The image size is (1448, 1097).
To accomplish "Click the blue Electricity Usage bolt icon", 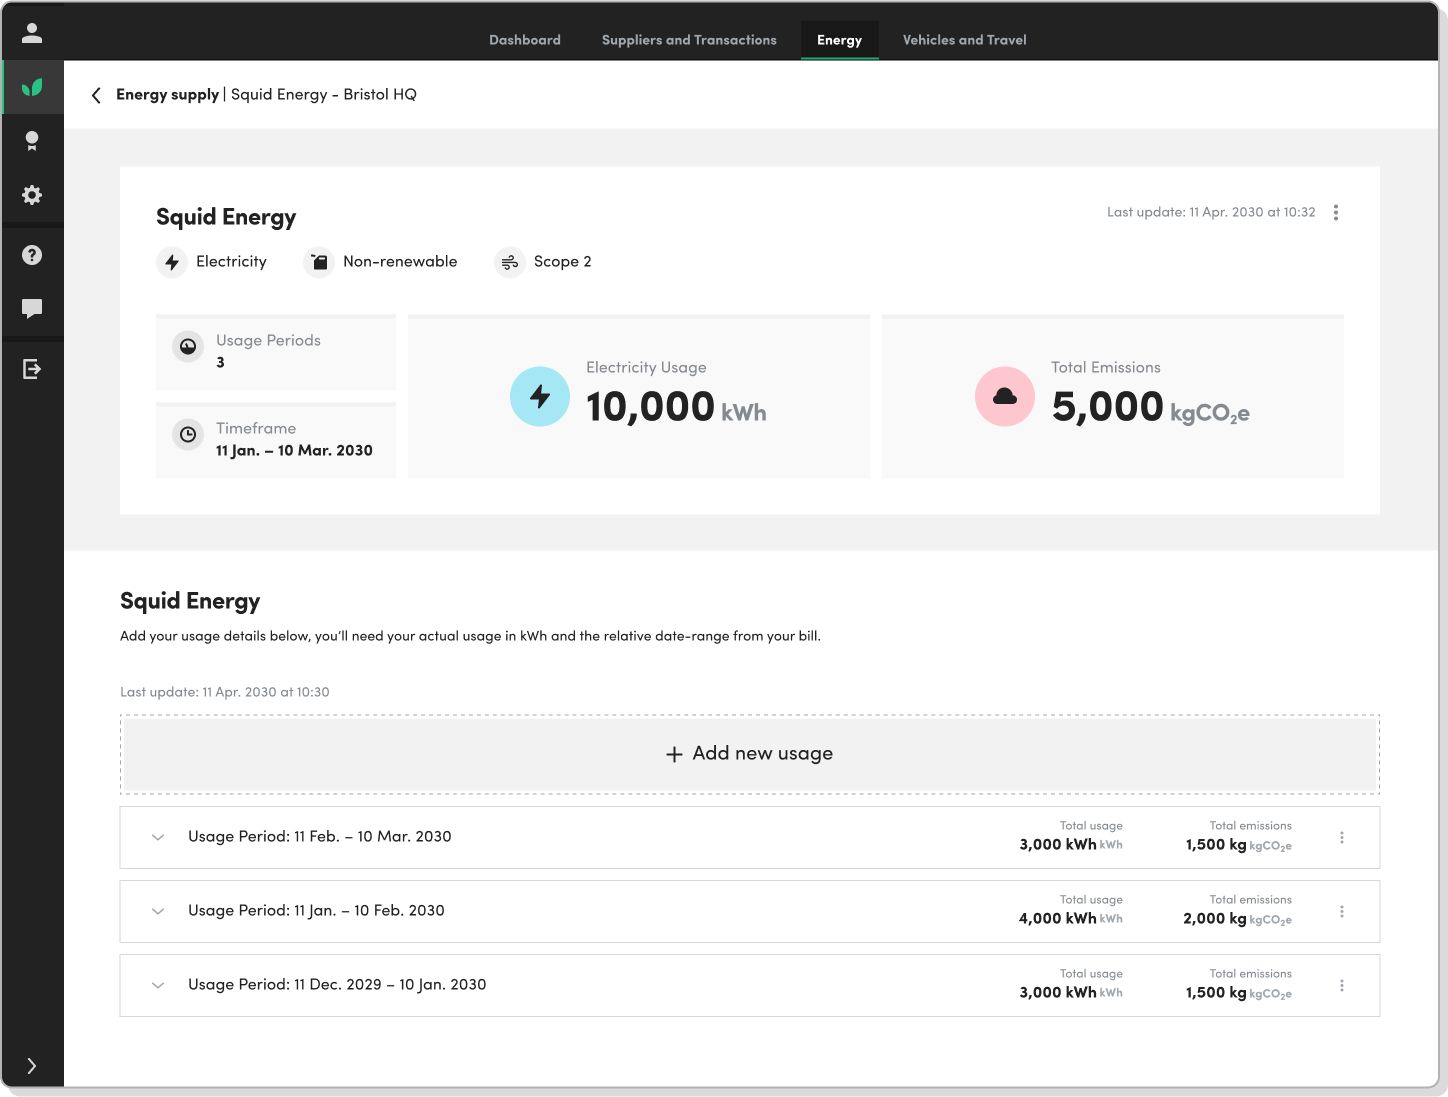I will [x=540, y=397].
